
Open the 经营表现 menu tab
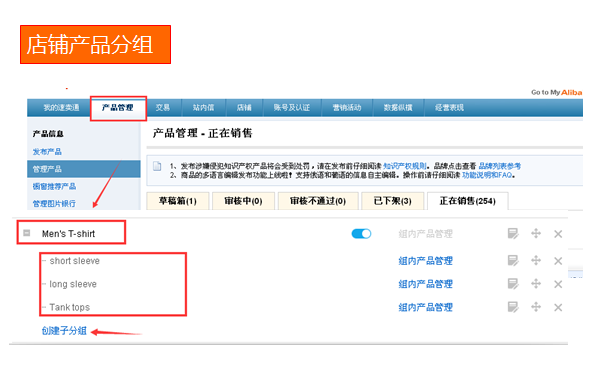coord(450,108)
